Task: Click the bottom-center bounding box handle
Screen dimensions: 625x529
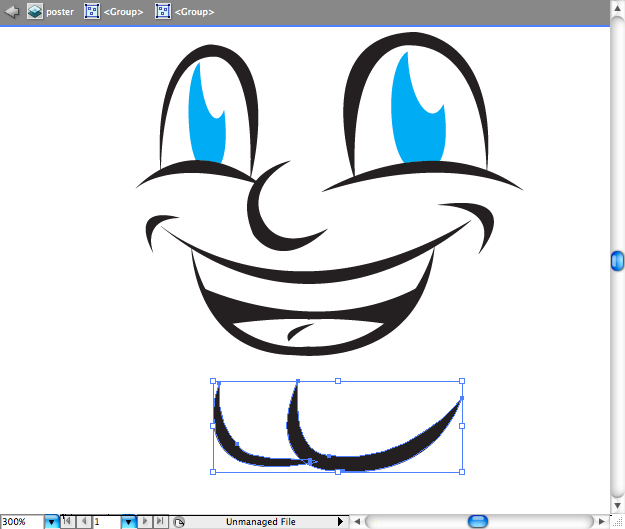Action: [x=338, y=472]
